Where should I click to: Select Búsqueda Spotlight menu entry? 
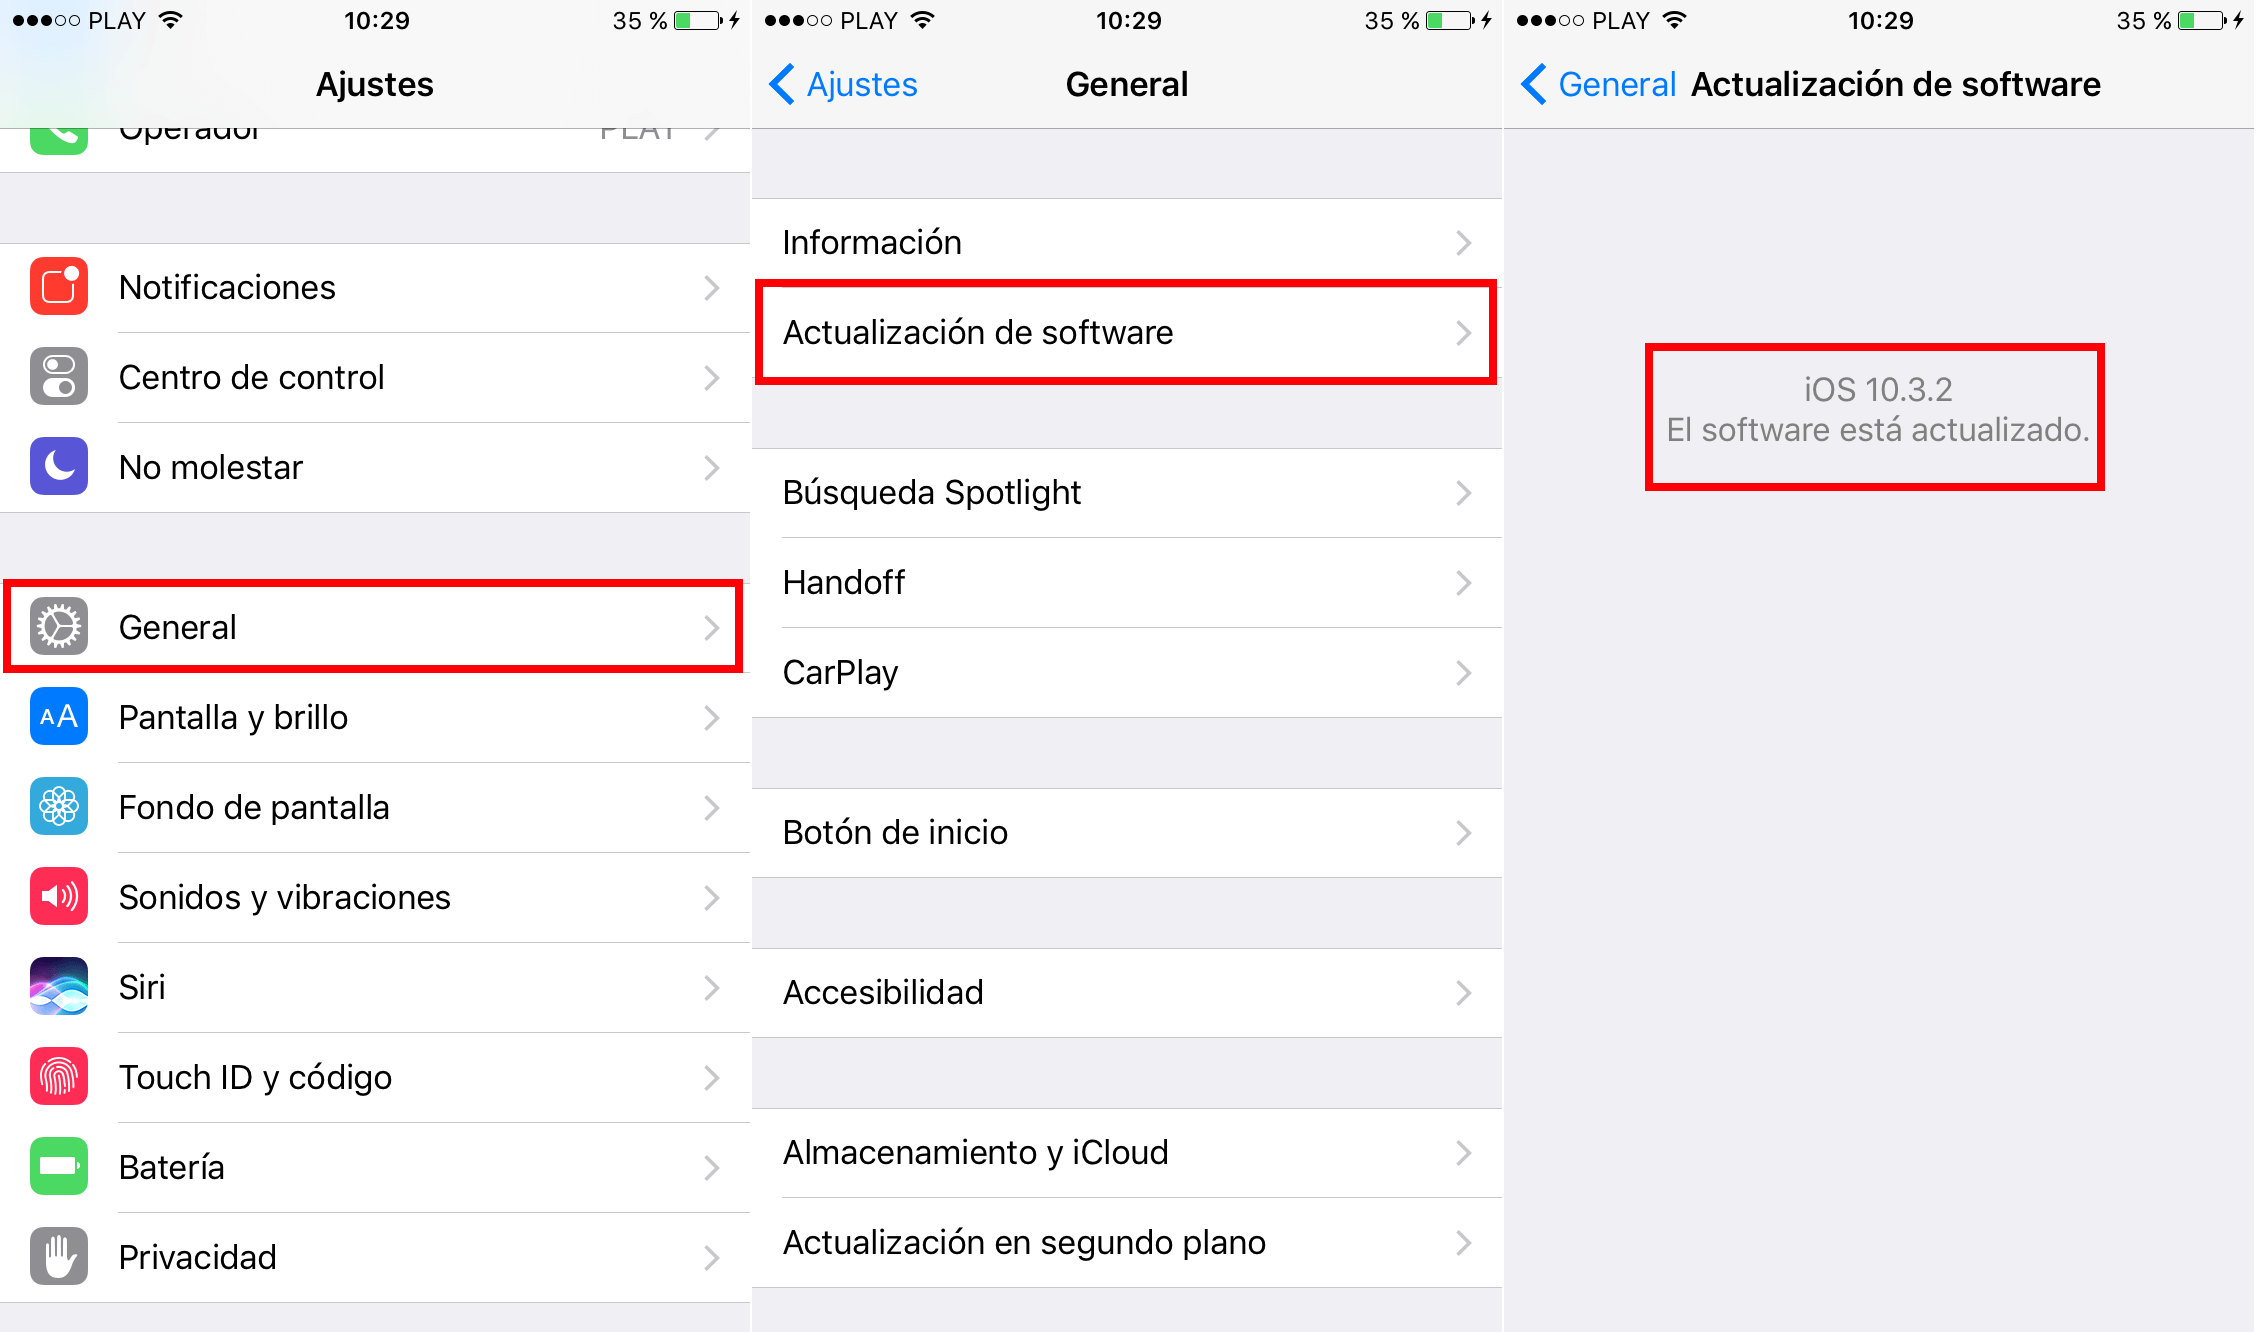pyautogui.click(x=1127, y=493)
